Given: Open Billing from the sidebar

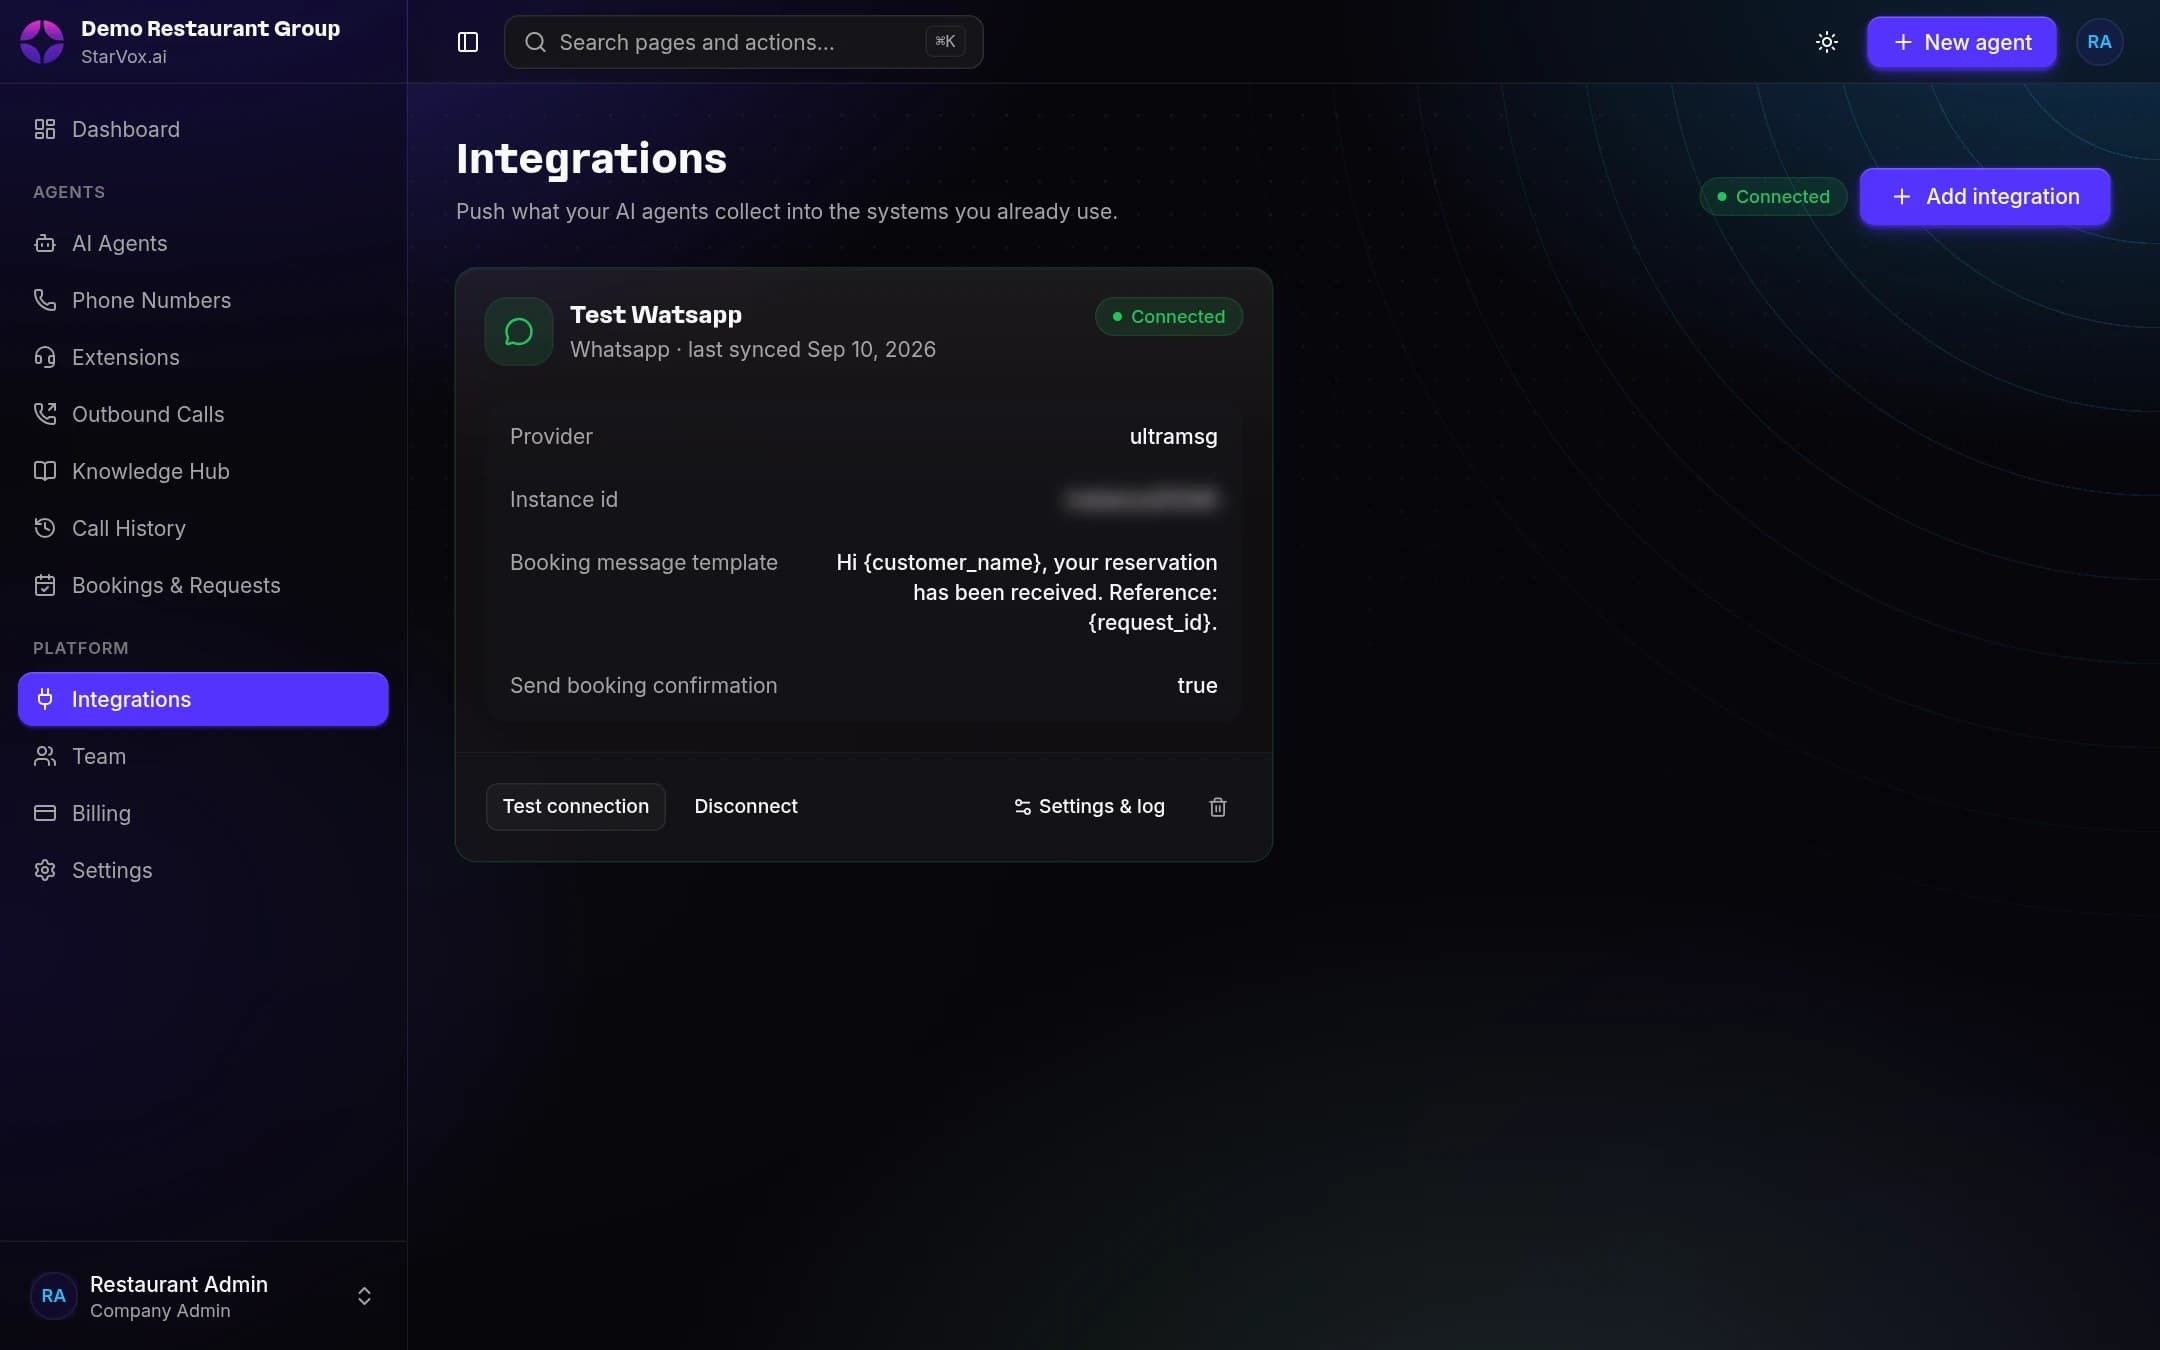Looking at the screenshot, I should [x=203, y=813].
